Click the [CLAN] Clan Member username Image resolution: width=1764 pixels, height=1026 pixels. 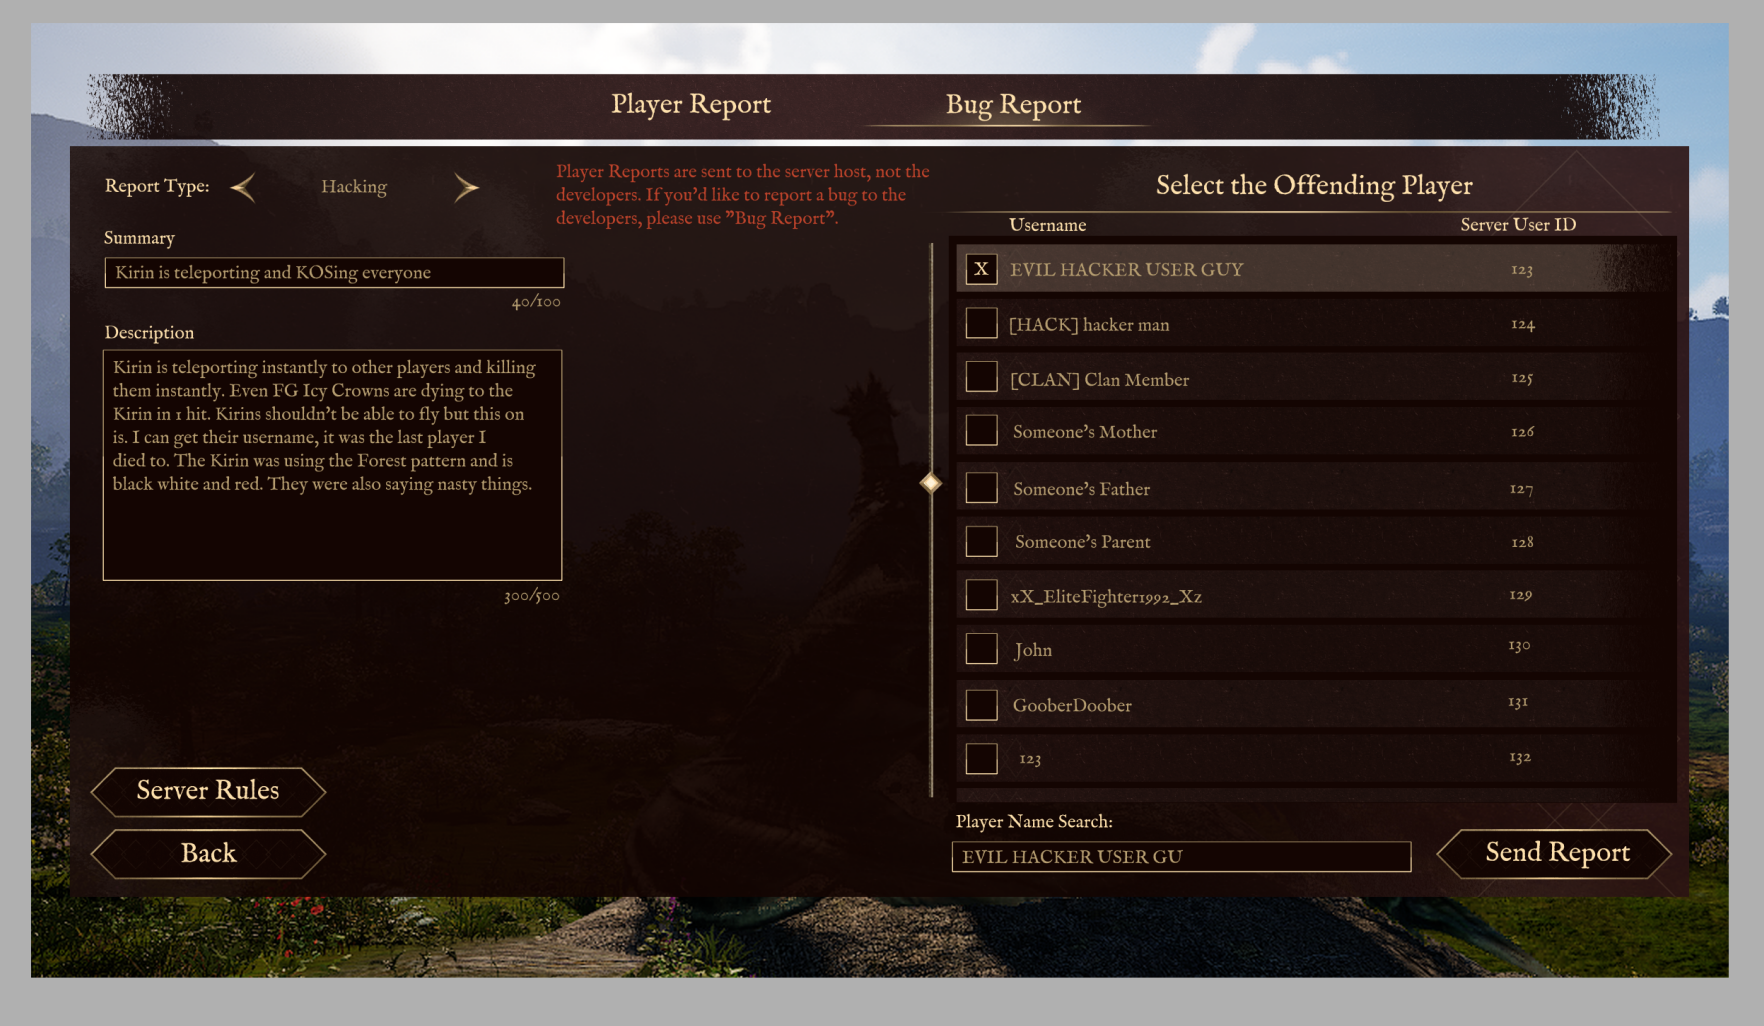click(1099, 380)
